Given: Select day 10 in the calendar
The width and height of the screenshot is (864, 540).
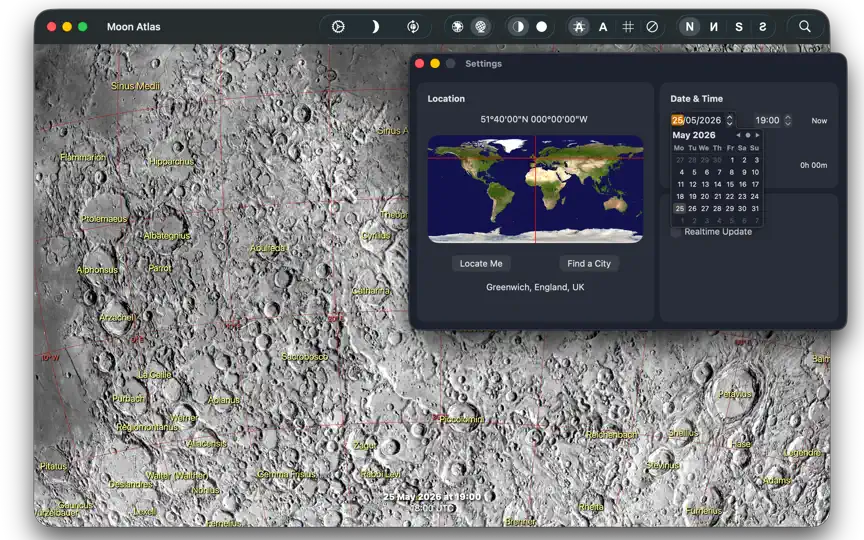Looking at the screenshot, I should coord(755,172).
